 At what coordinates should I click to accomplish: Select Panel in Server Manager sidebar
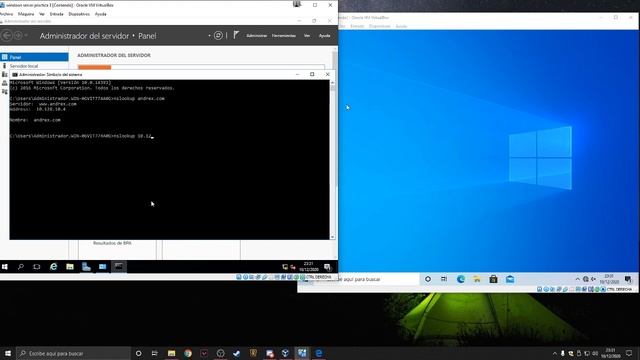coord(35,57)
